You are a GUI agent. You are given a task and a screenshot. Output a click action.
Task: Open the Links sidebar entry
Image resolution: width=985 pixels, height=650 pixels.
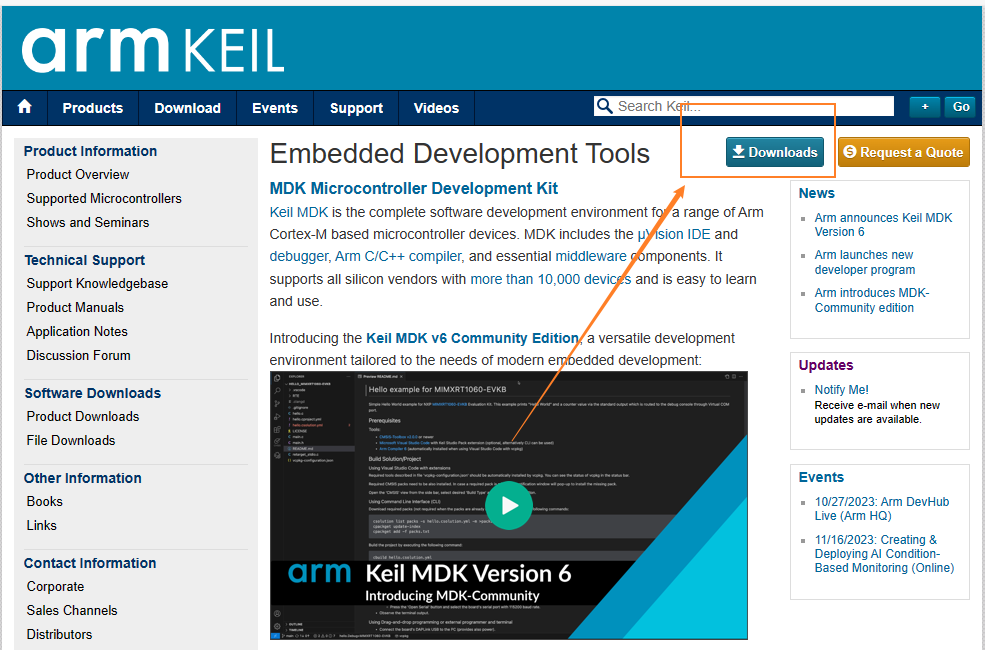[x=41, y=525]
